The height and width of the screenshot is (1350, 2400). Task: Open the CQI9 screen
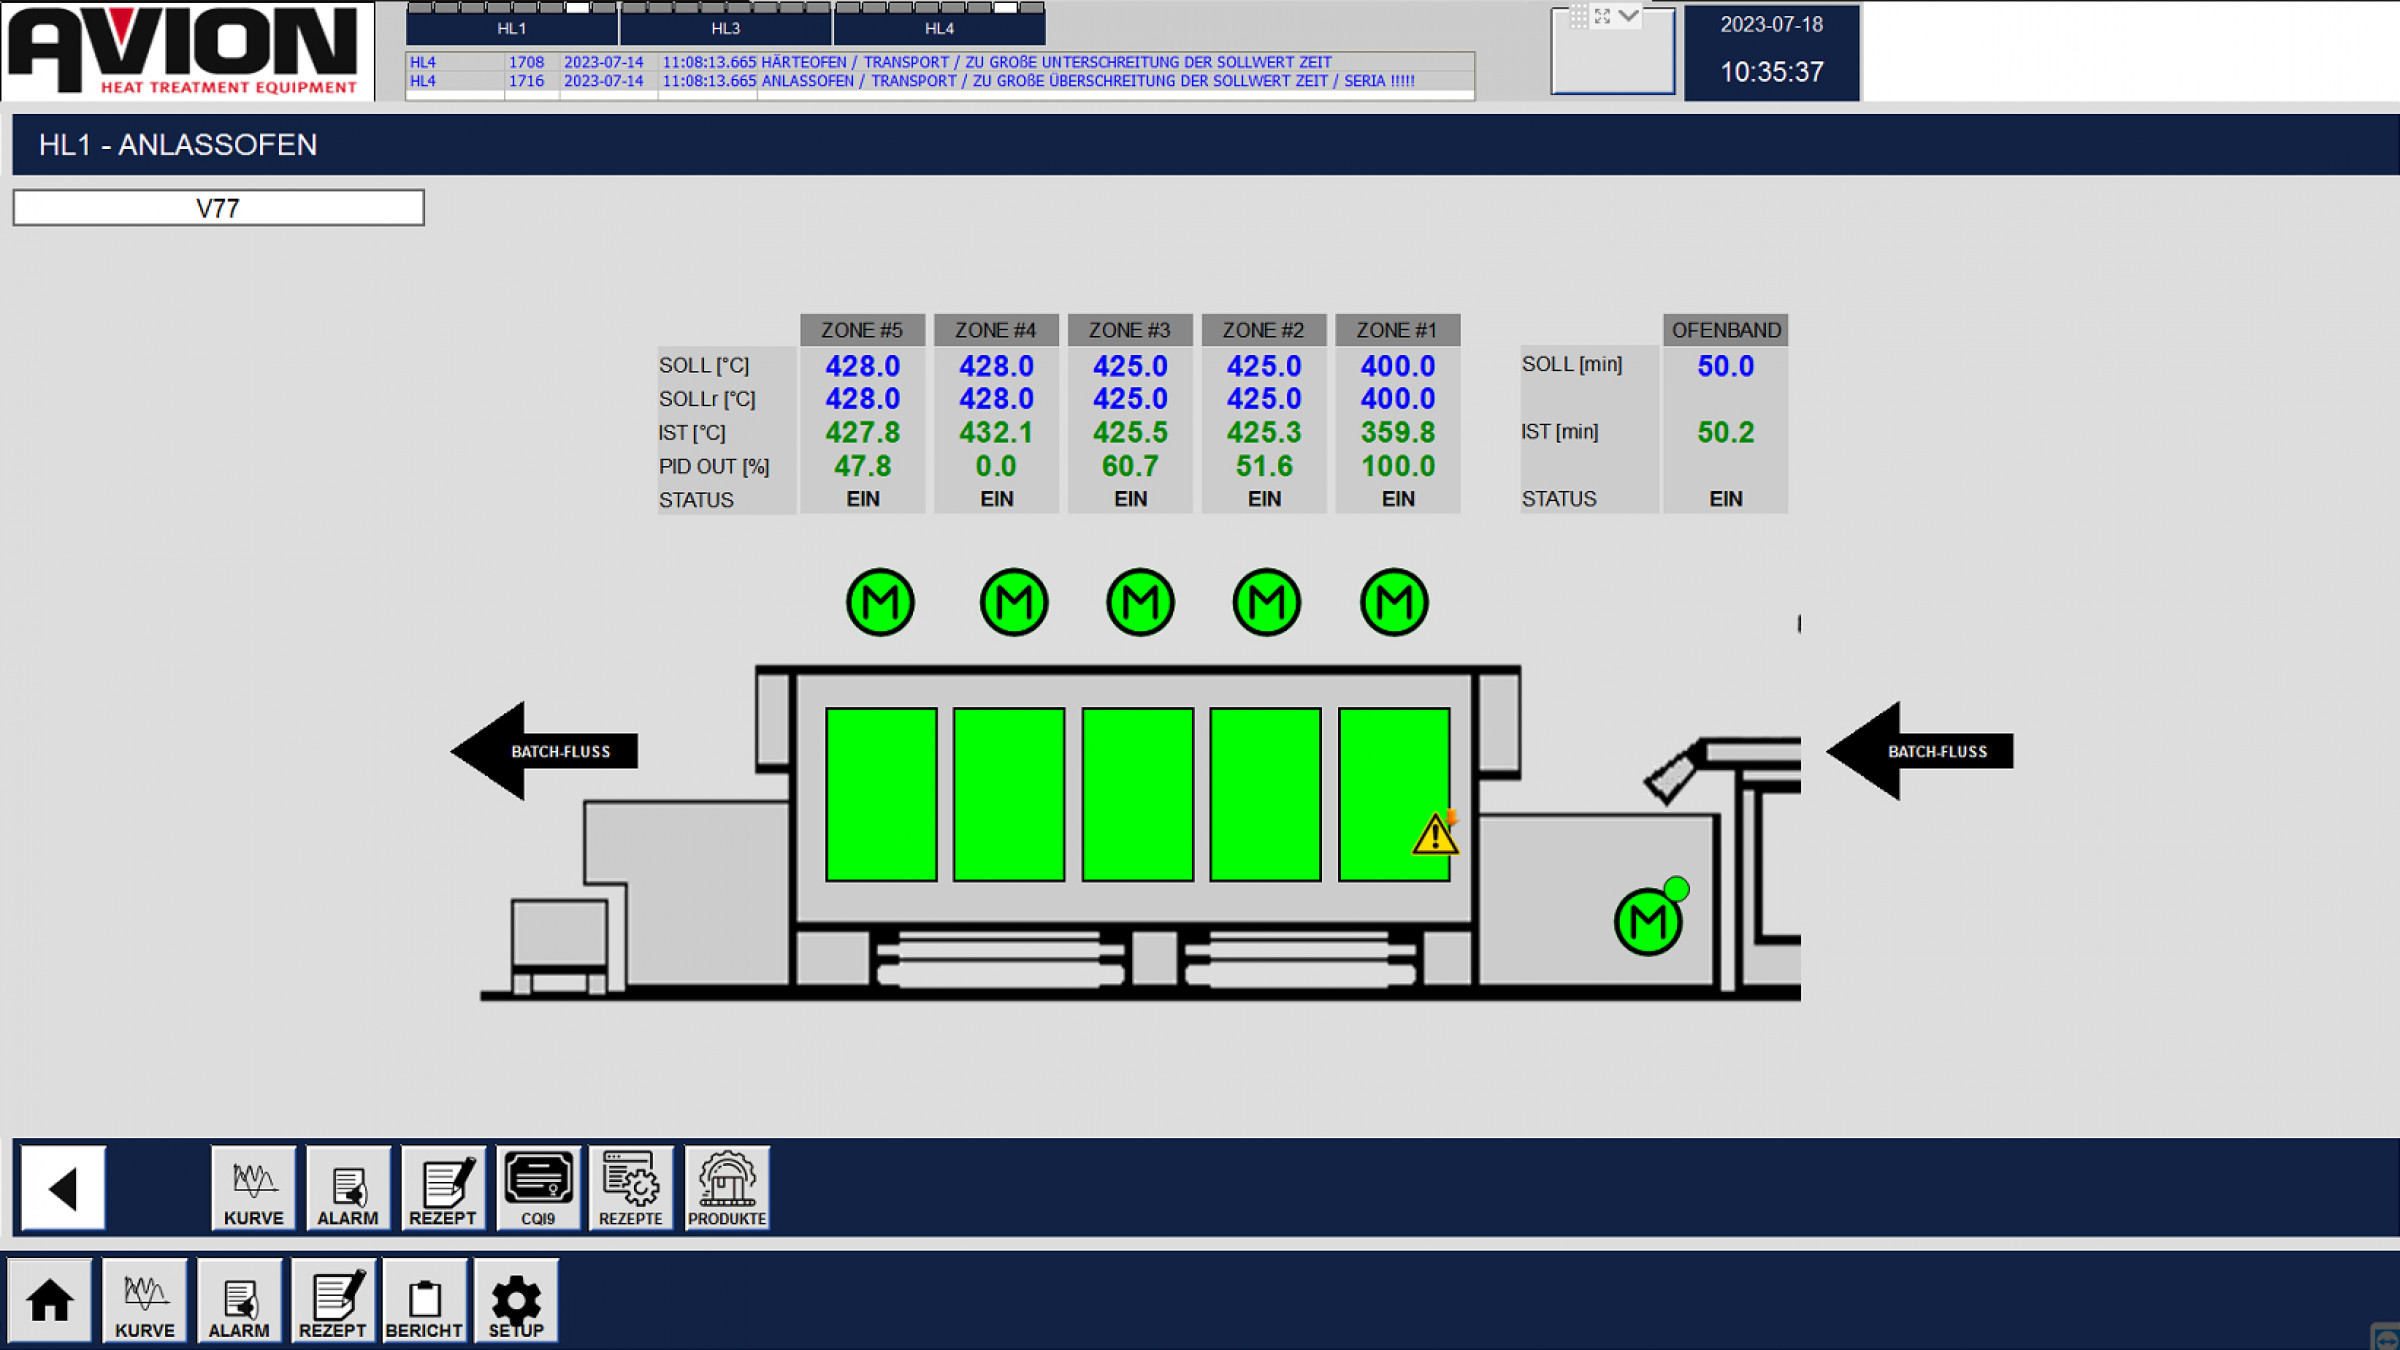[x=538, y=1188]
